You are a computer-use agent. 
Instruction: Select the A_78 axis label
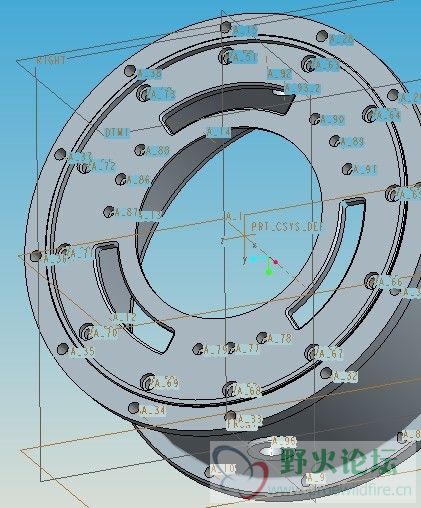pos(280,339)
